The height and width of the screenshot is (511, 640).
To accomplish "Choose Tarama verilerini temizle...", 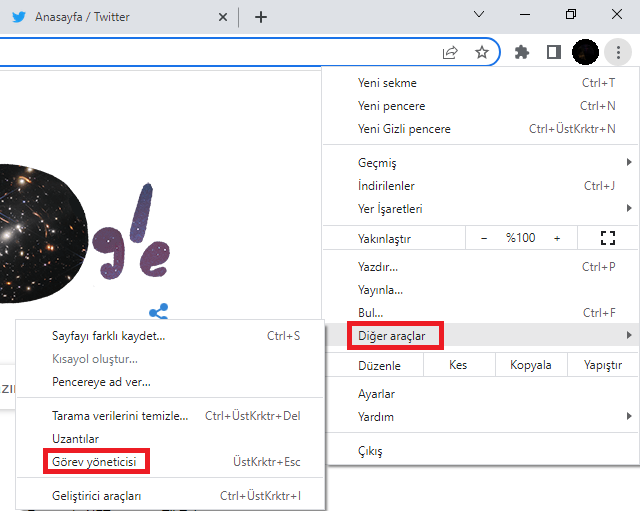I will click(170, 415).
